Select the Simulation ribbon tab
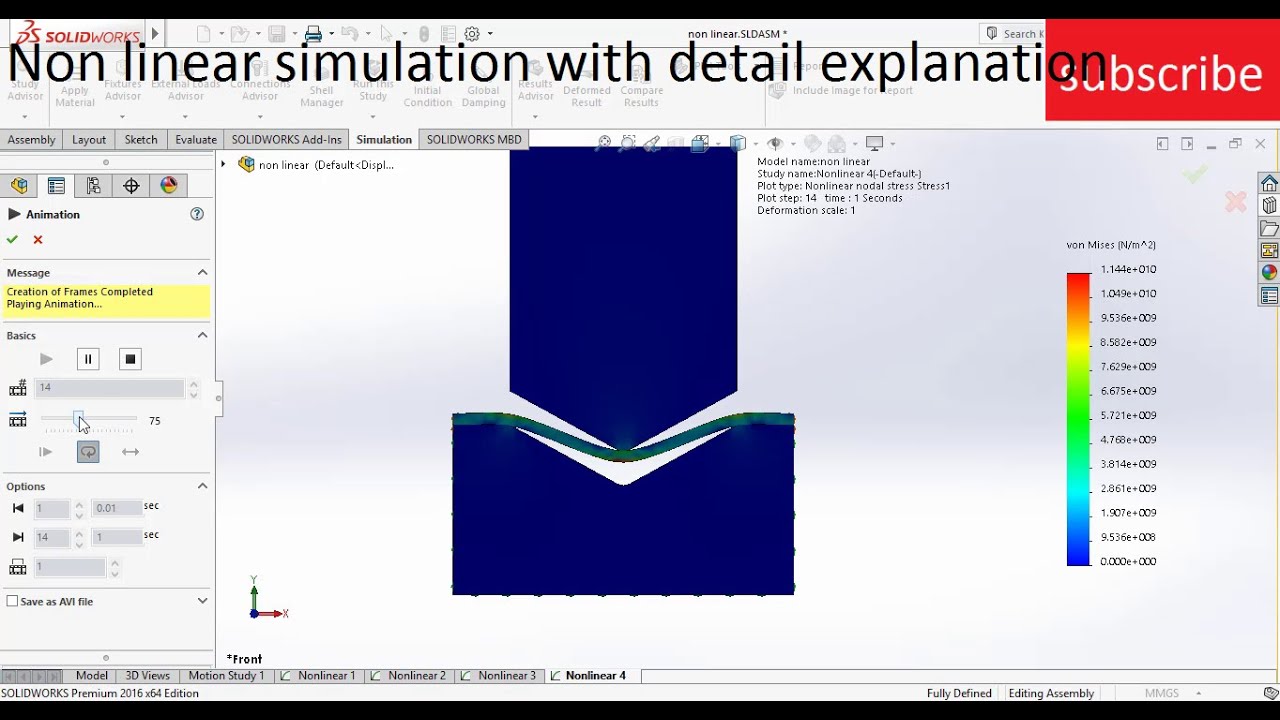 (x=384, y=140)
